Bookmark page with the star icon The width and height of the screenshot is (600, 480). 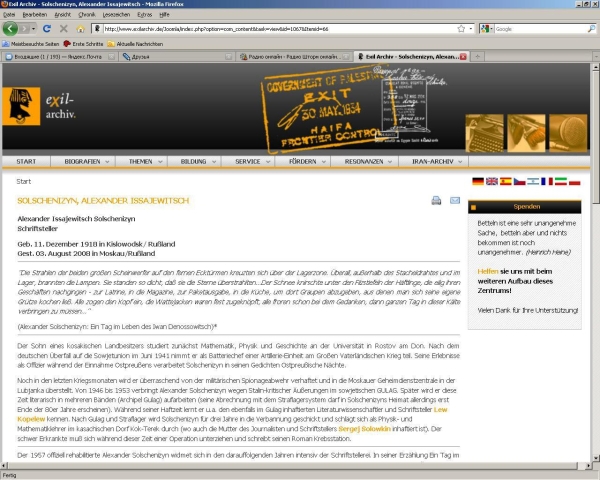point(461,29)
